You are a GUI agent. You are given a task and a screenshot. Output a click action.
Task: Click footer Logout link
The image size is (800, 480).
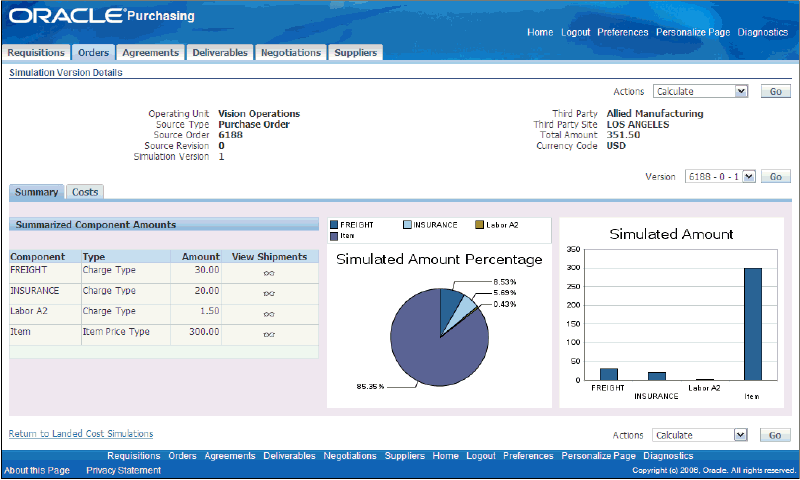click(x=481, y=456)
